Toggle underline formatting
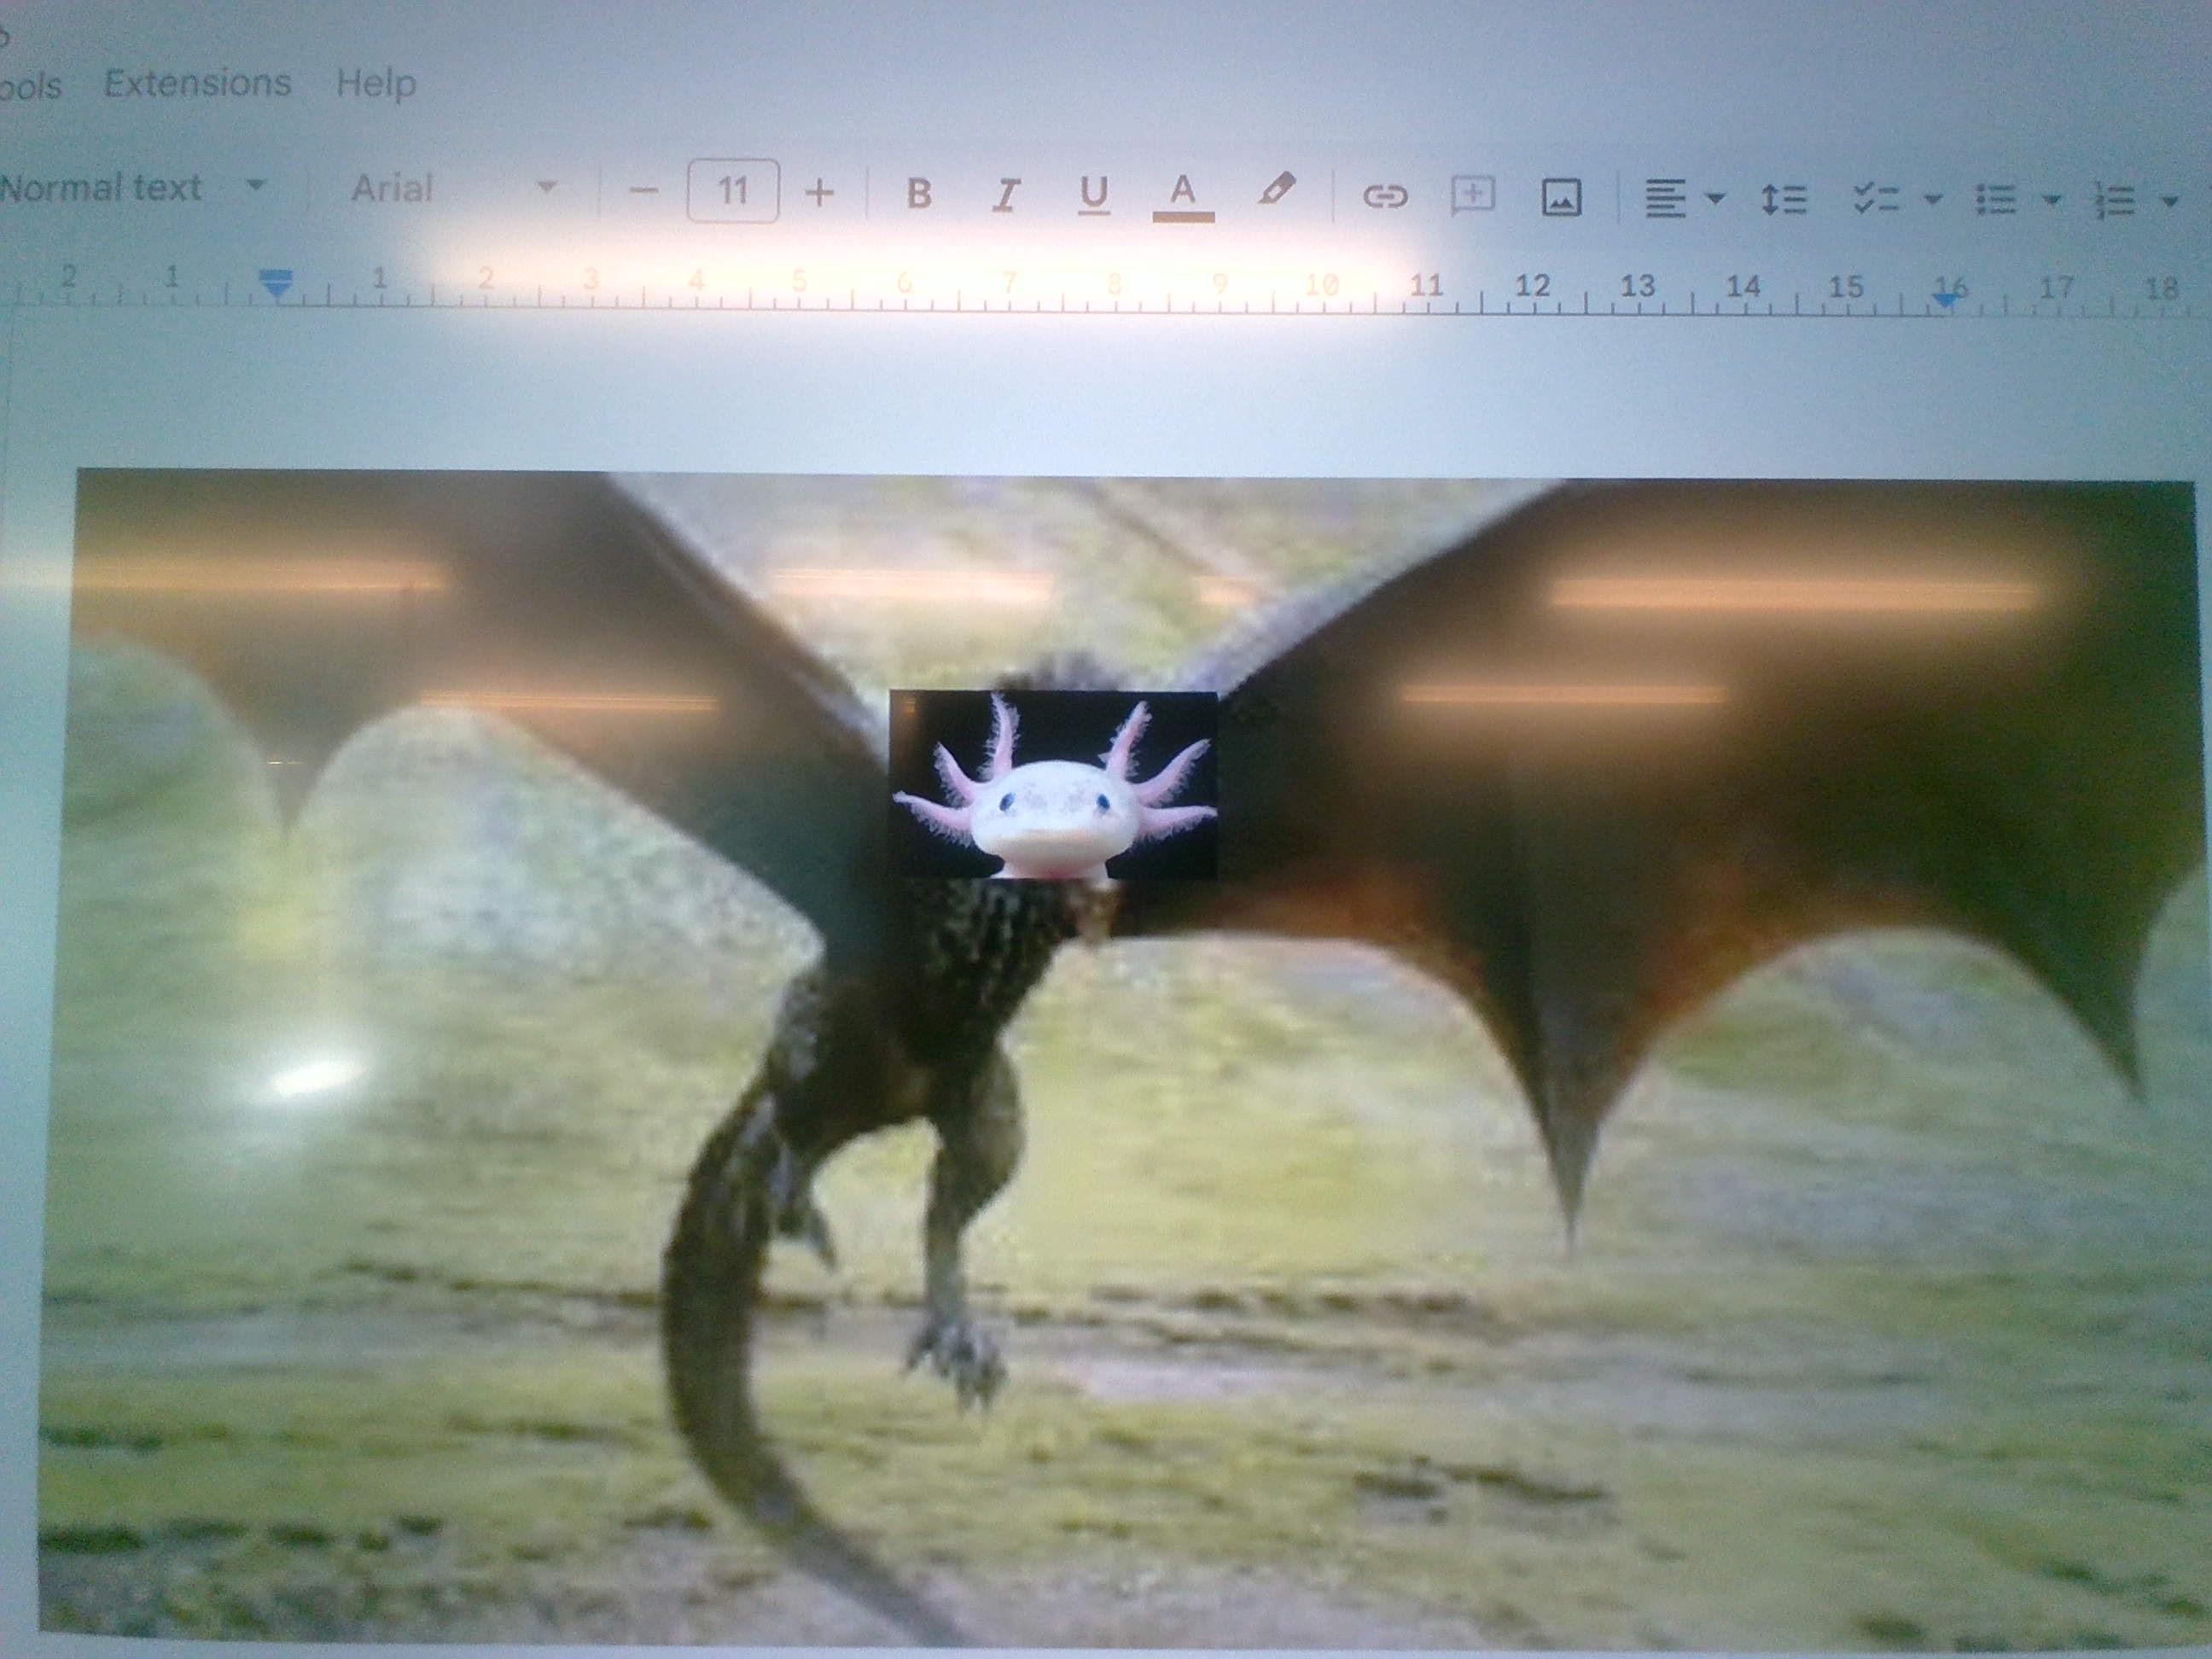Image resolution: width=2212 pixels, height=1659 pixels. (1094, 194)
